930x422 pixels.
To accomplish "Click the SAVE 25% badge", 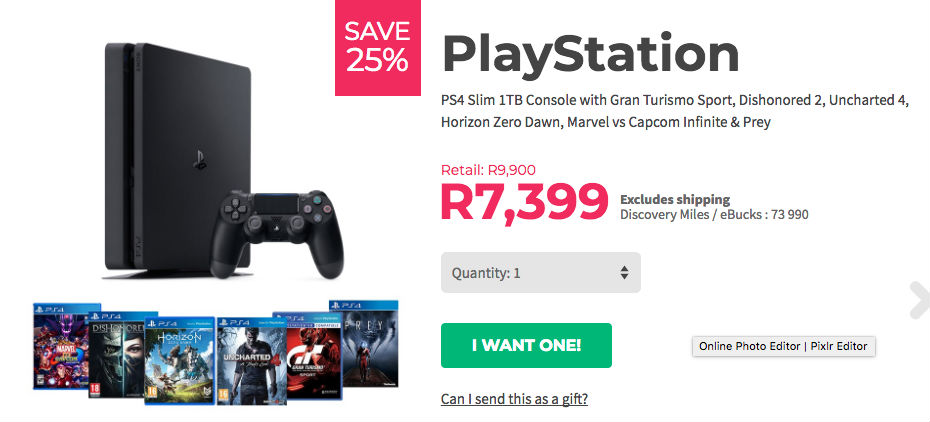I will pos(378,47).
